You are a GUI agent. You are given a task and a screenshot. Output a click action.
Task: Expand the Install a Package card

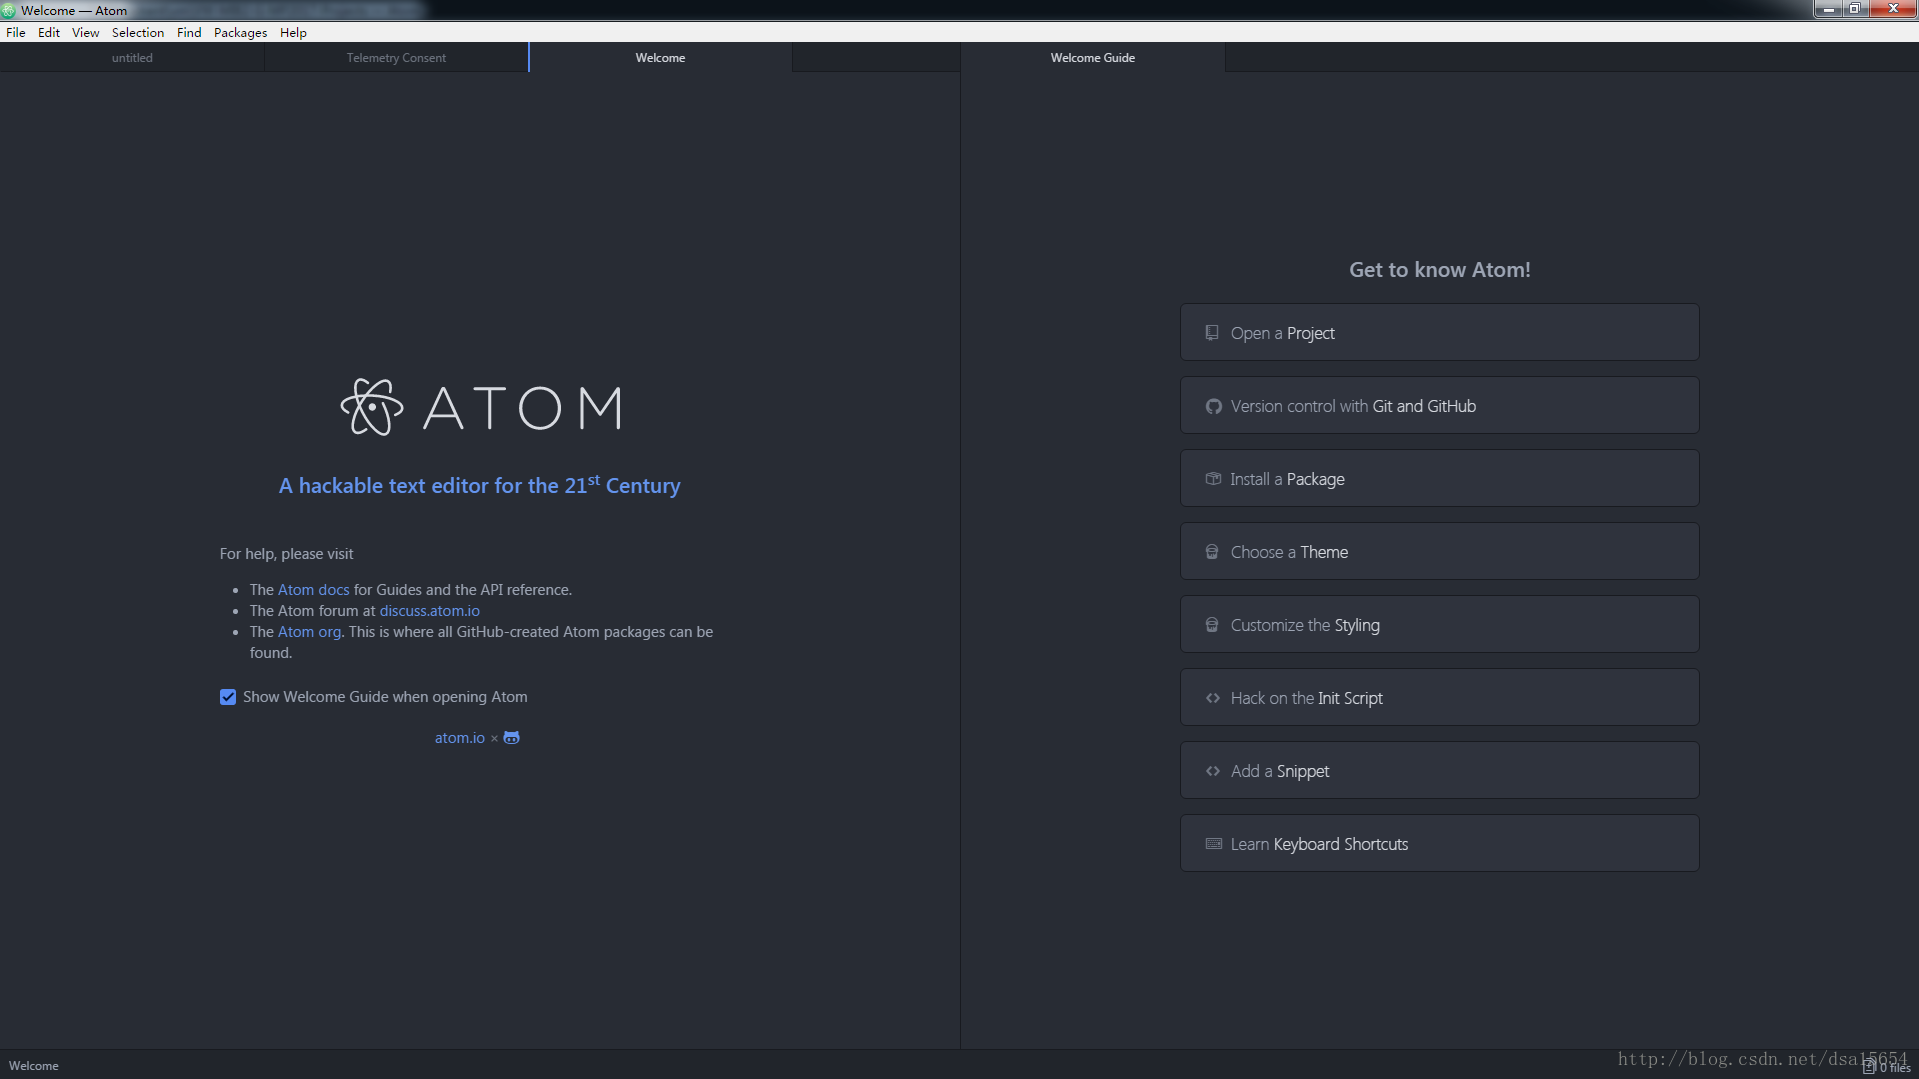[1439, 479]
